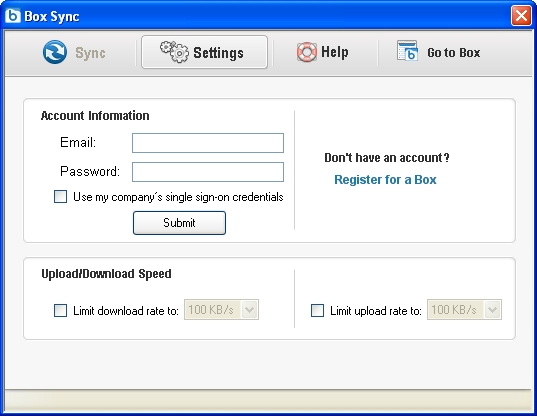537x416 pixels.
Task: Close the Box Sync window
Action: (x=521, y=15)
